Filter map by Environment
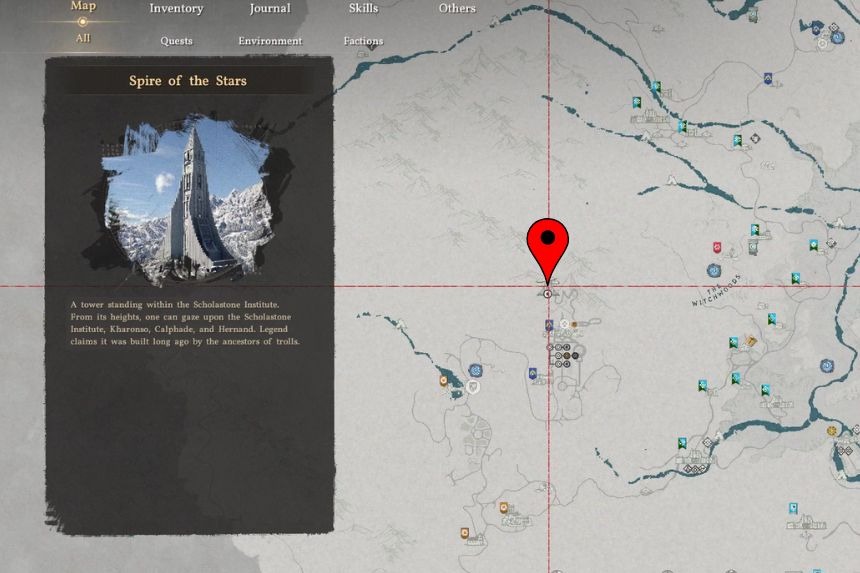Viewport: 860px width, 573px height. pos(270,41)
